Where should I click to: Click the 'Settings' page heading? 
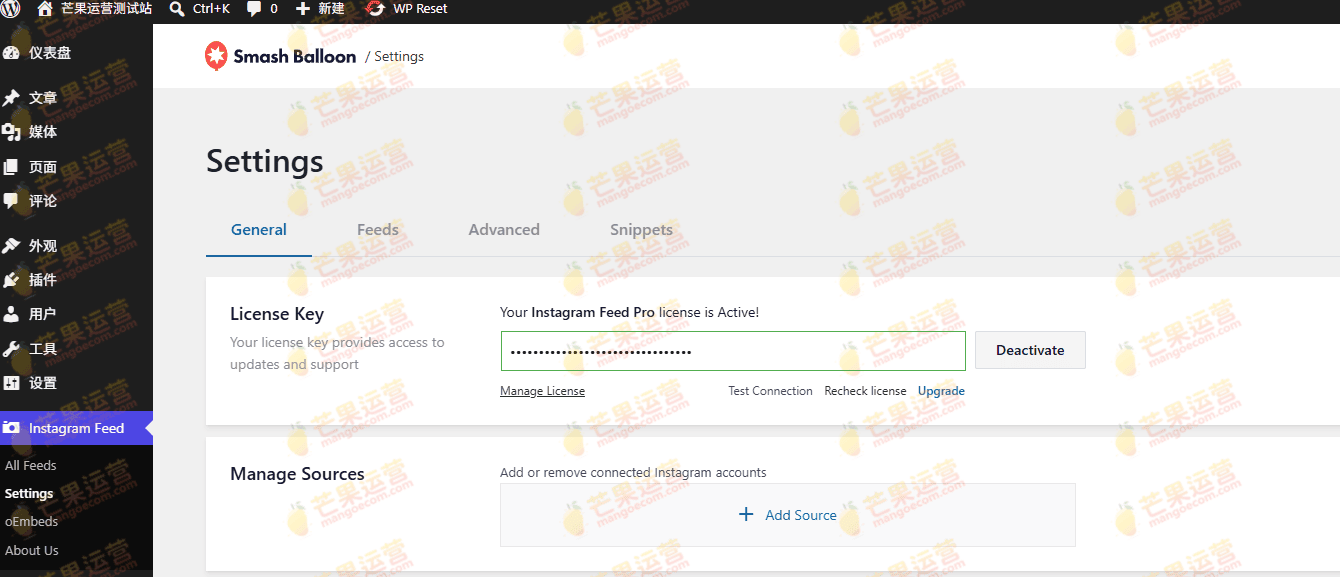[x=265, y=162]
